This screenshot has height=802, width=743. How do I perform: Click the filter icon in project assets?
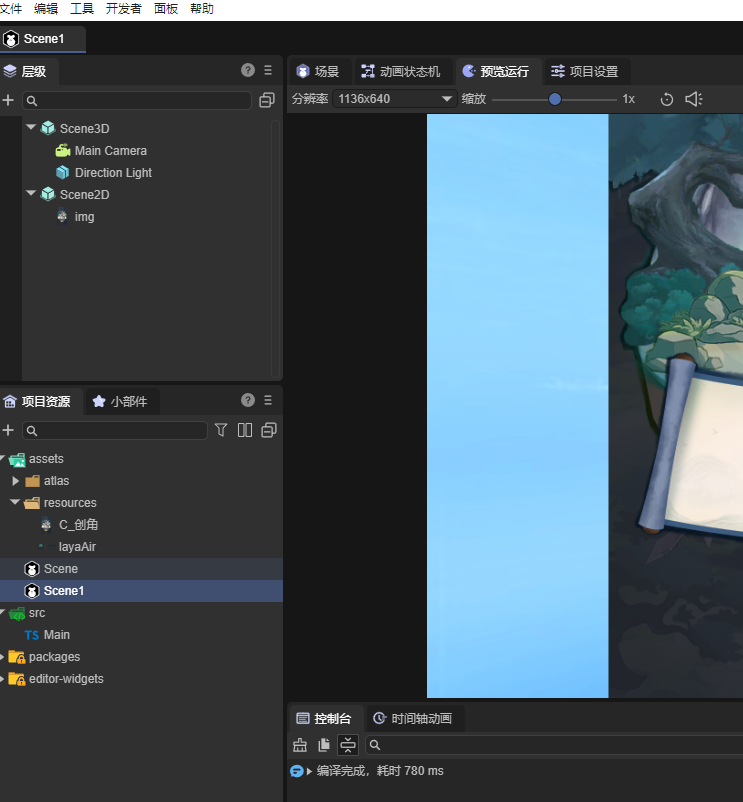[222, 430]
